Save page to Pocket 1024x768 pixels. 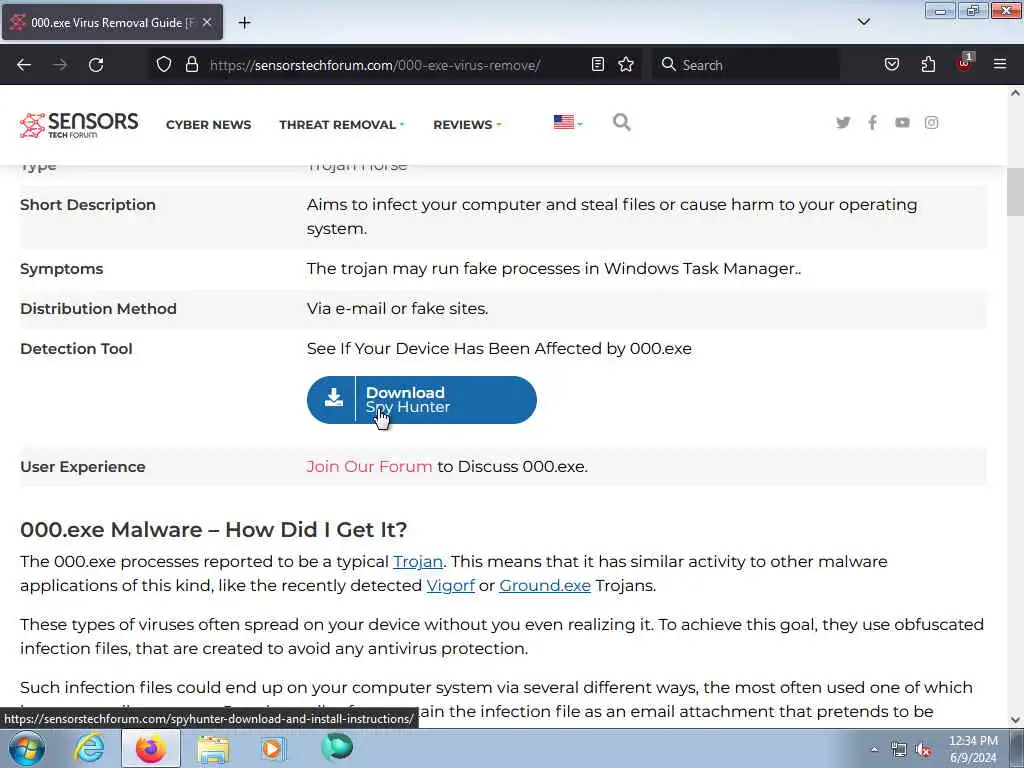pyautogui.click(x=892, y=64)
